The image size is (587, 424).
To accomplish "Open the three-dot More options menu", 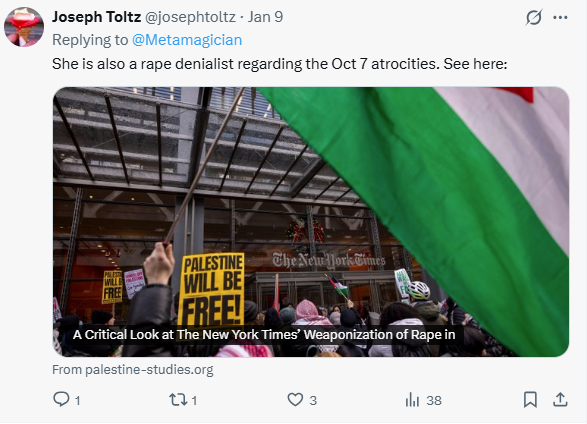I will tap(560, 17).
